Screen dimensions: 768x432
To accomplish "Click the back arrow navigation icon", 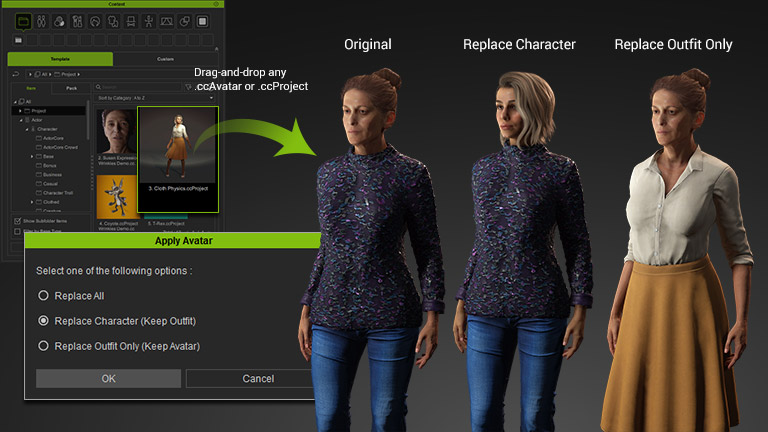I will click(x=16, y=73).
